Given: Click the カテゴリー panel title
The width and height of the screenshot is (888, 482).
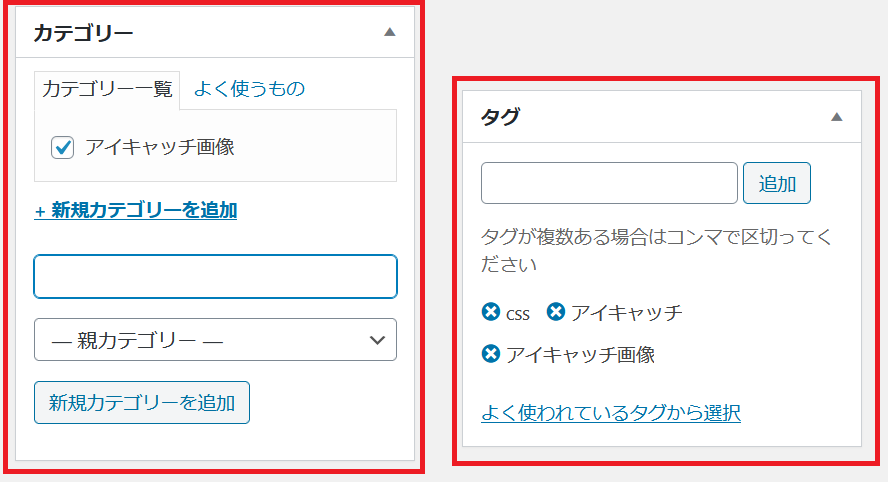Looking at the screenshot, I should [x=83, y=32].
